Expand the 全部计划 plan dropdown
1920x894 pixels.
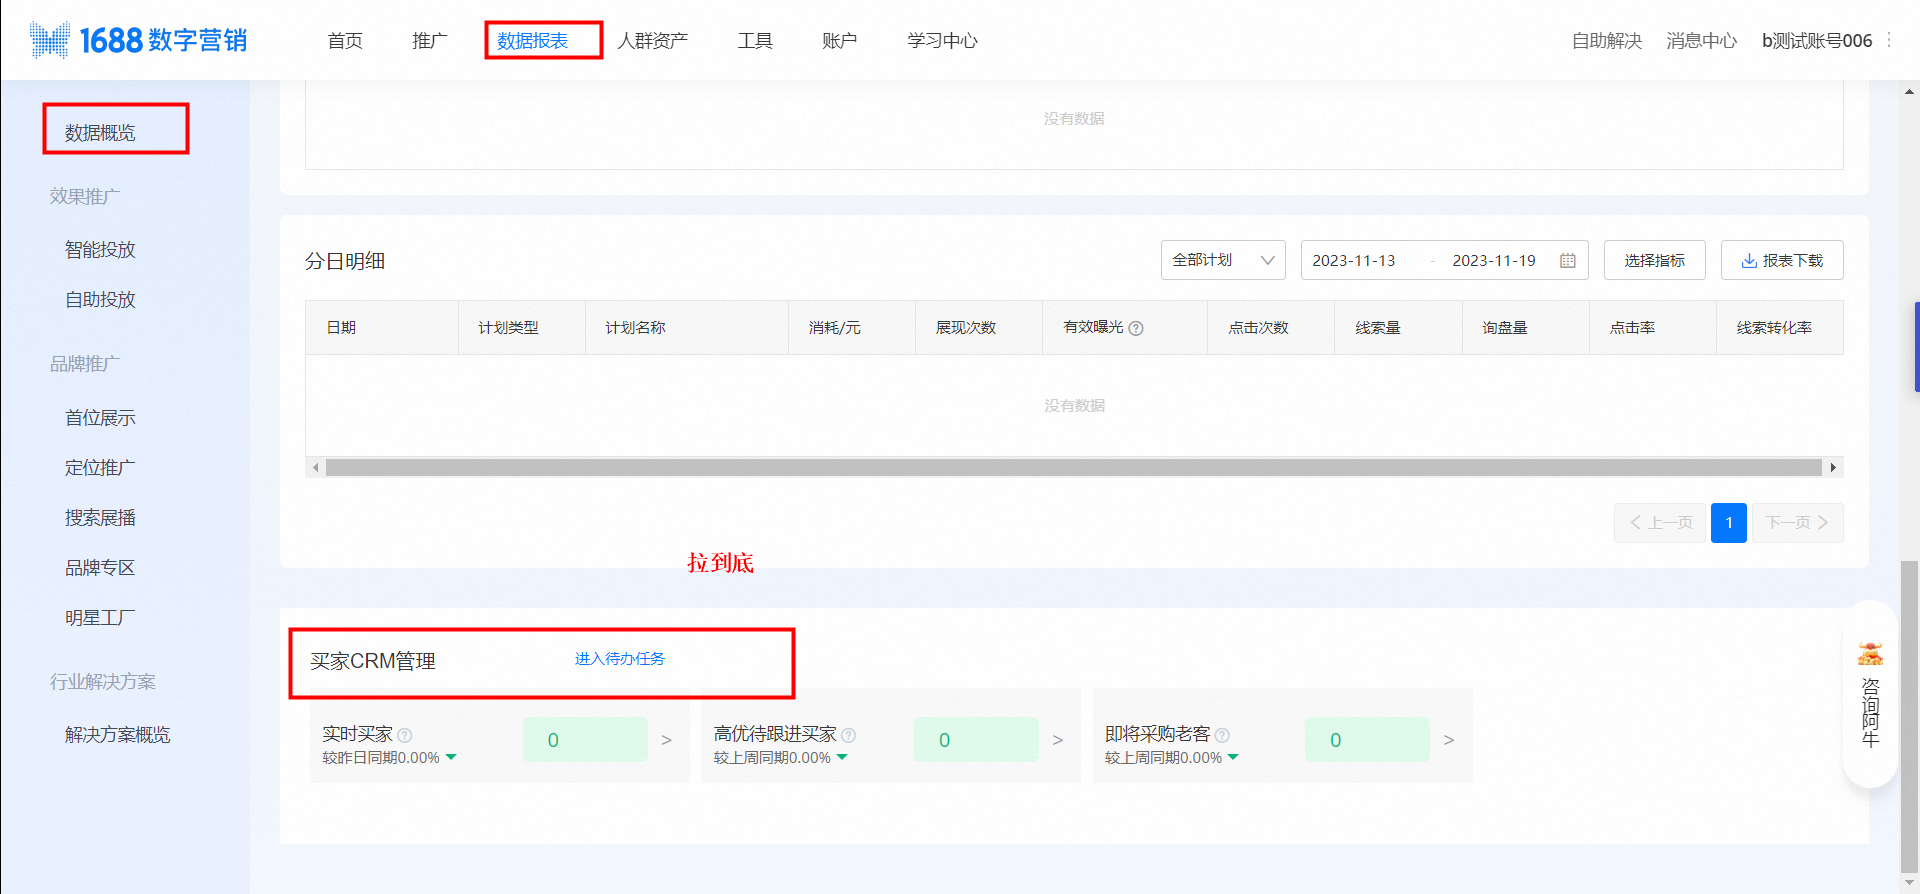coord(1222,260)
